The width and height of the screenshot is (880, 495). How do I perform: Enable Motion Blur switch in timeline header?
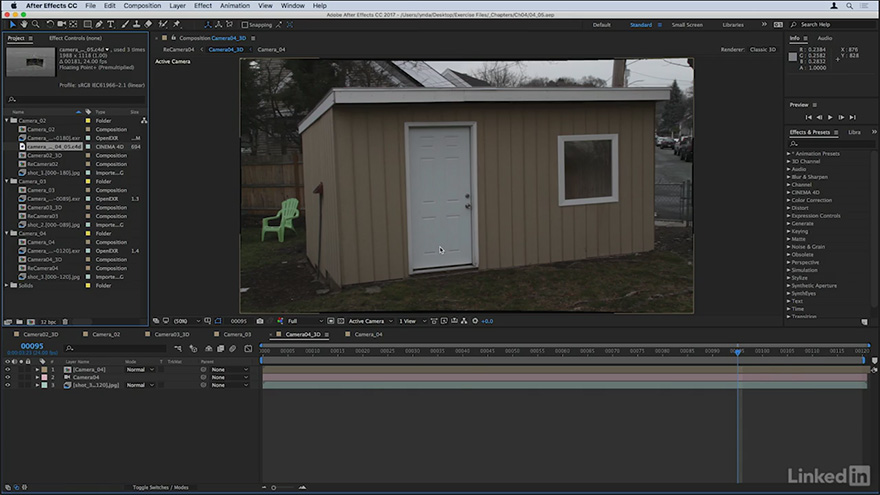tap(232, 349)
